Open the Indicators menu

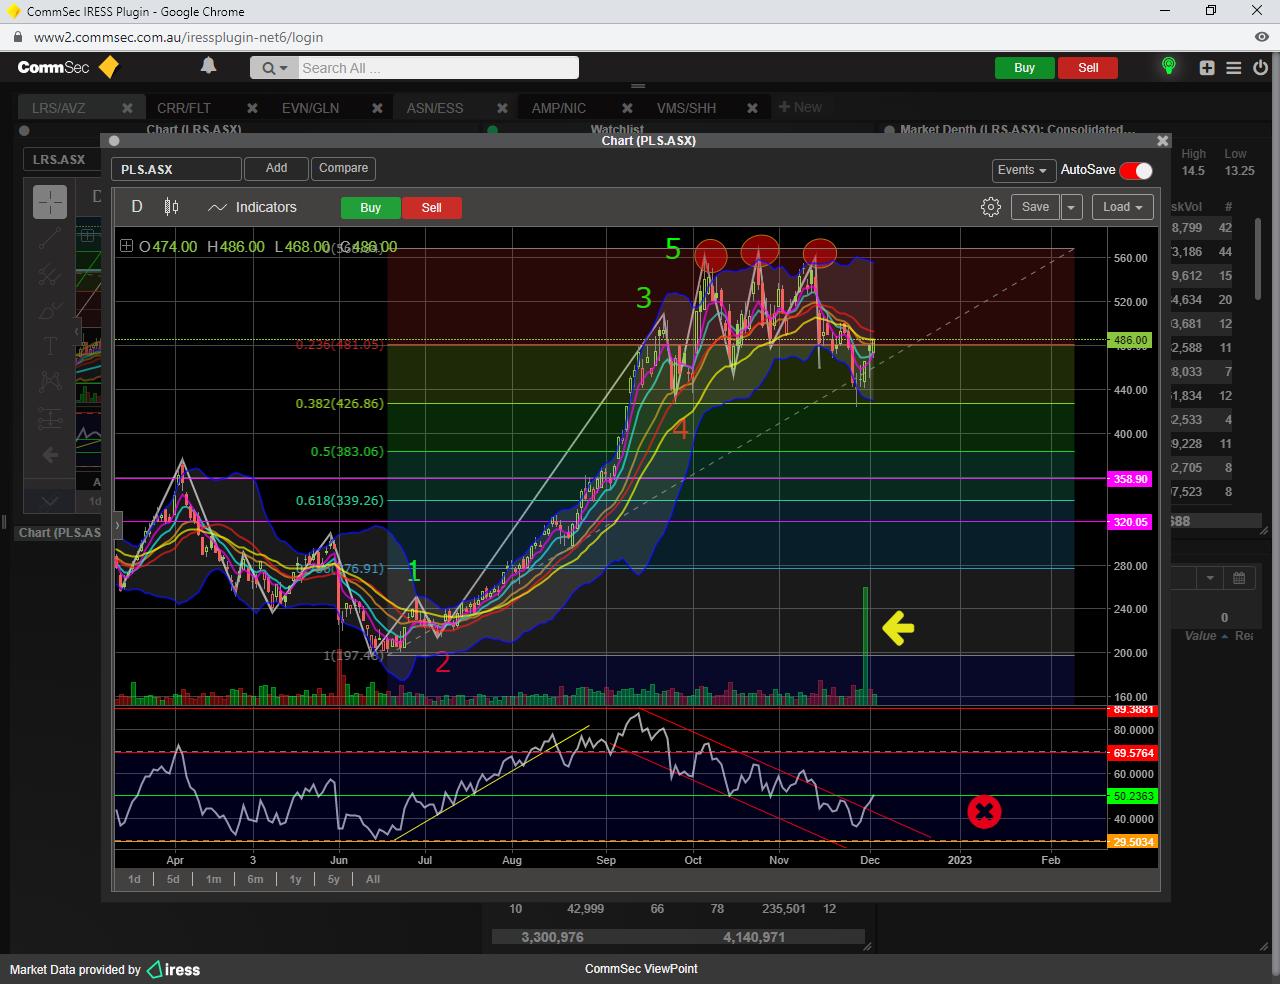(252, 207)
